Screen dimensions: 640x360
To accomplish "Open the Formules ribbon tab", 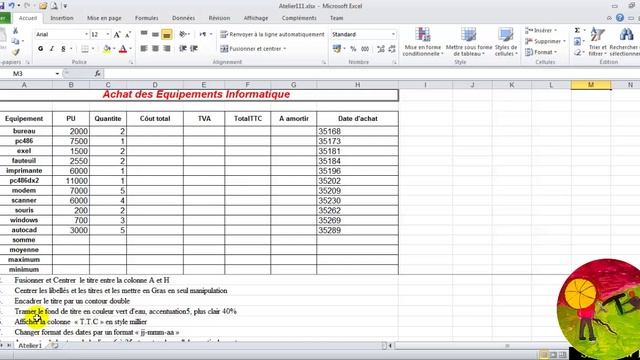I will (147, 18).
